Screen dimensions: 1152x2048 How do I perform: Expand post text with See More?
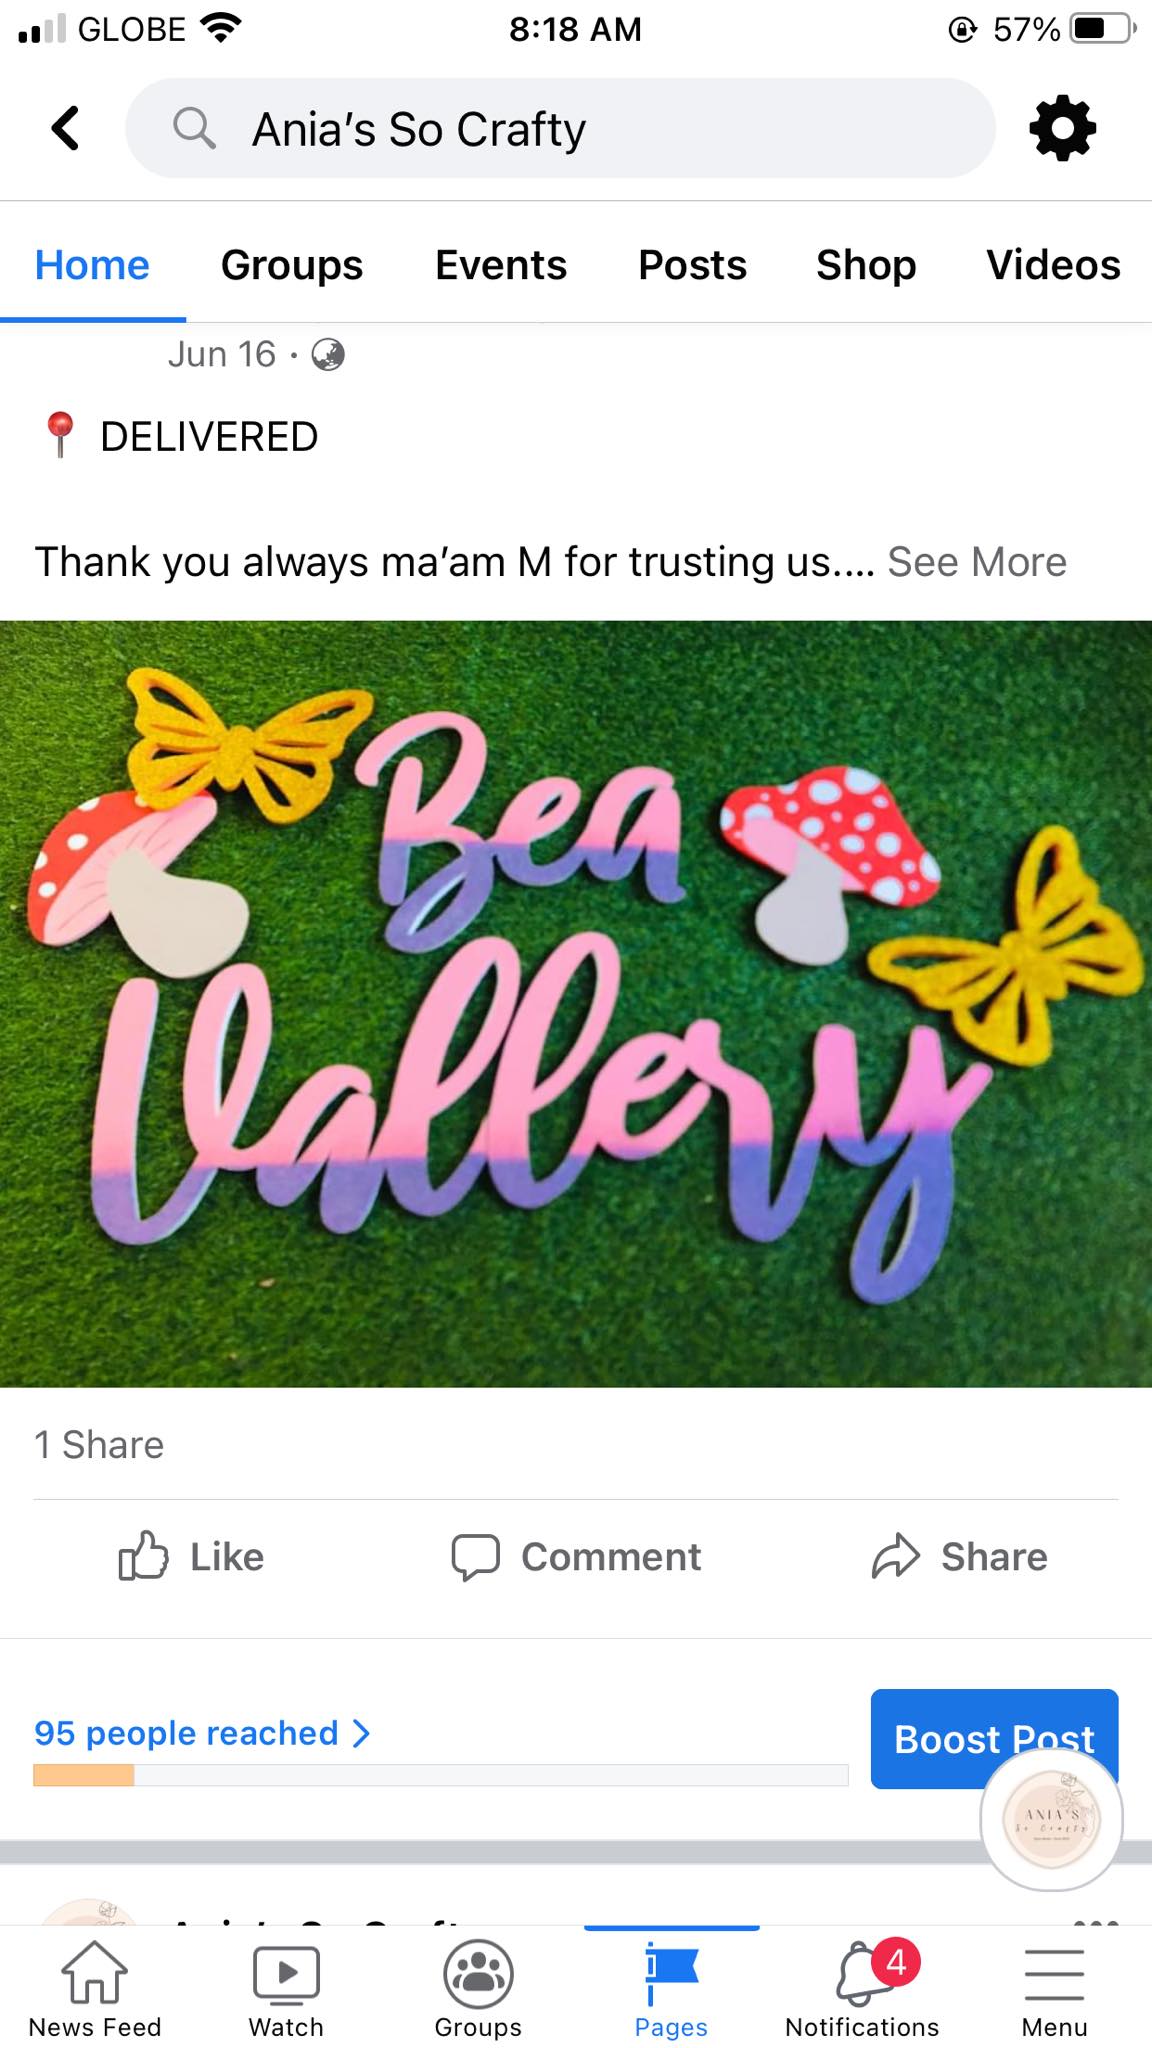click(x=976, y=562)
